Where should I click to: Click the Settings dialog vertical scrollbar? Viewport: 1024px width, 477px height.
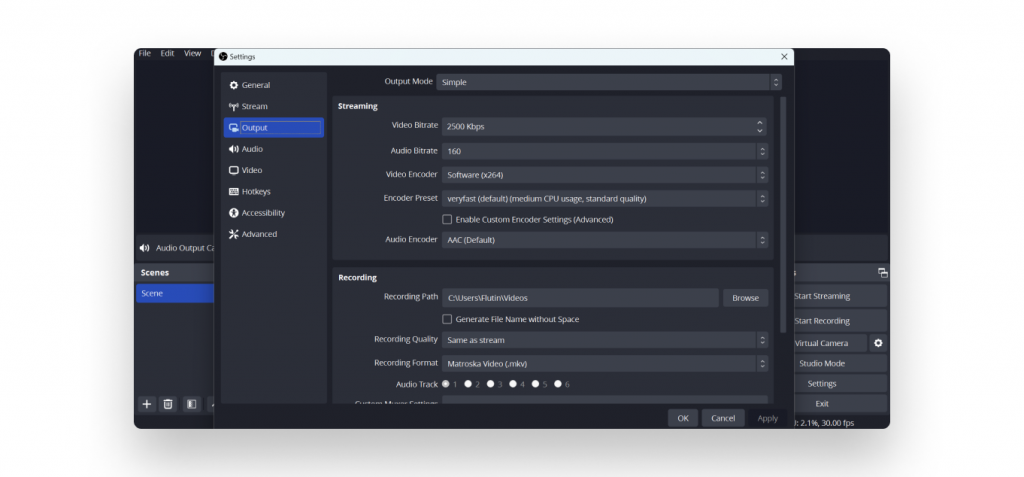[783, 214]
